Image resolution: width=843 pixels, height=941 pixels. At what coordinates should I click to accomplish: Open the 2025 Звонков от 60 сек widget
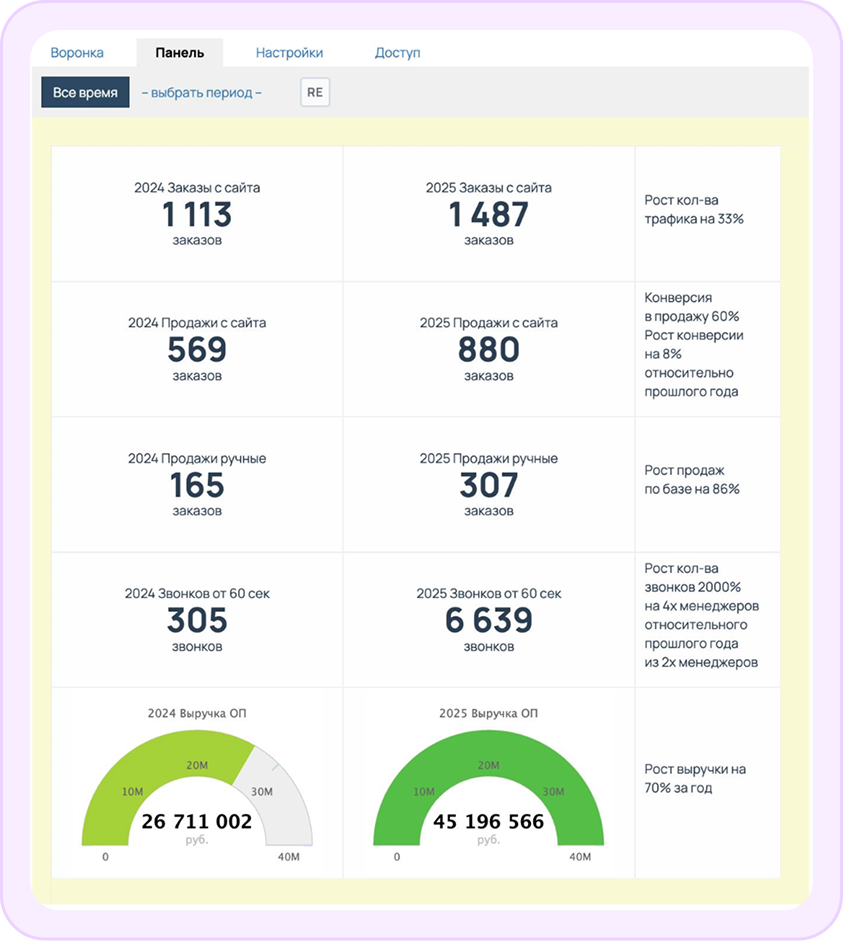click(x=488, y=620)
